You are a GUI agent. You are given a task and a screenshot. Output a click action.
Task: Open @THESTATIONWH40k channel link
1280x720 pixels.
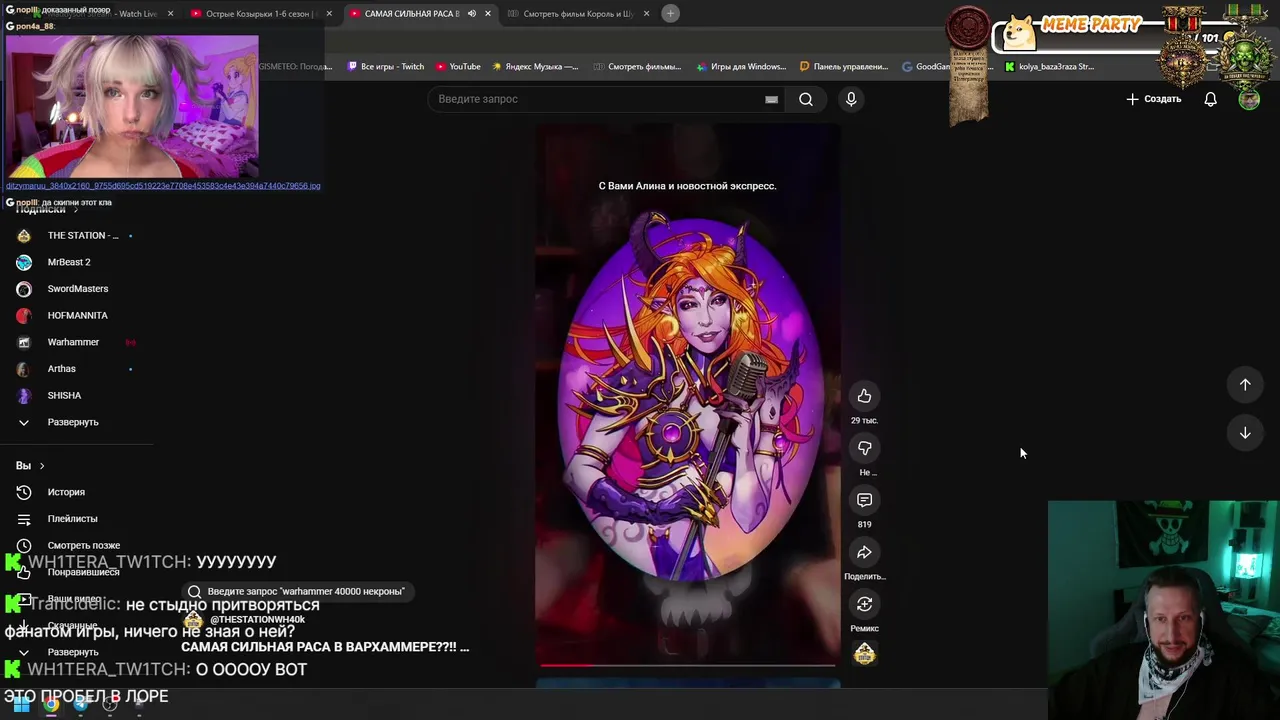point(257,620)
